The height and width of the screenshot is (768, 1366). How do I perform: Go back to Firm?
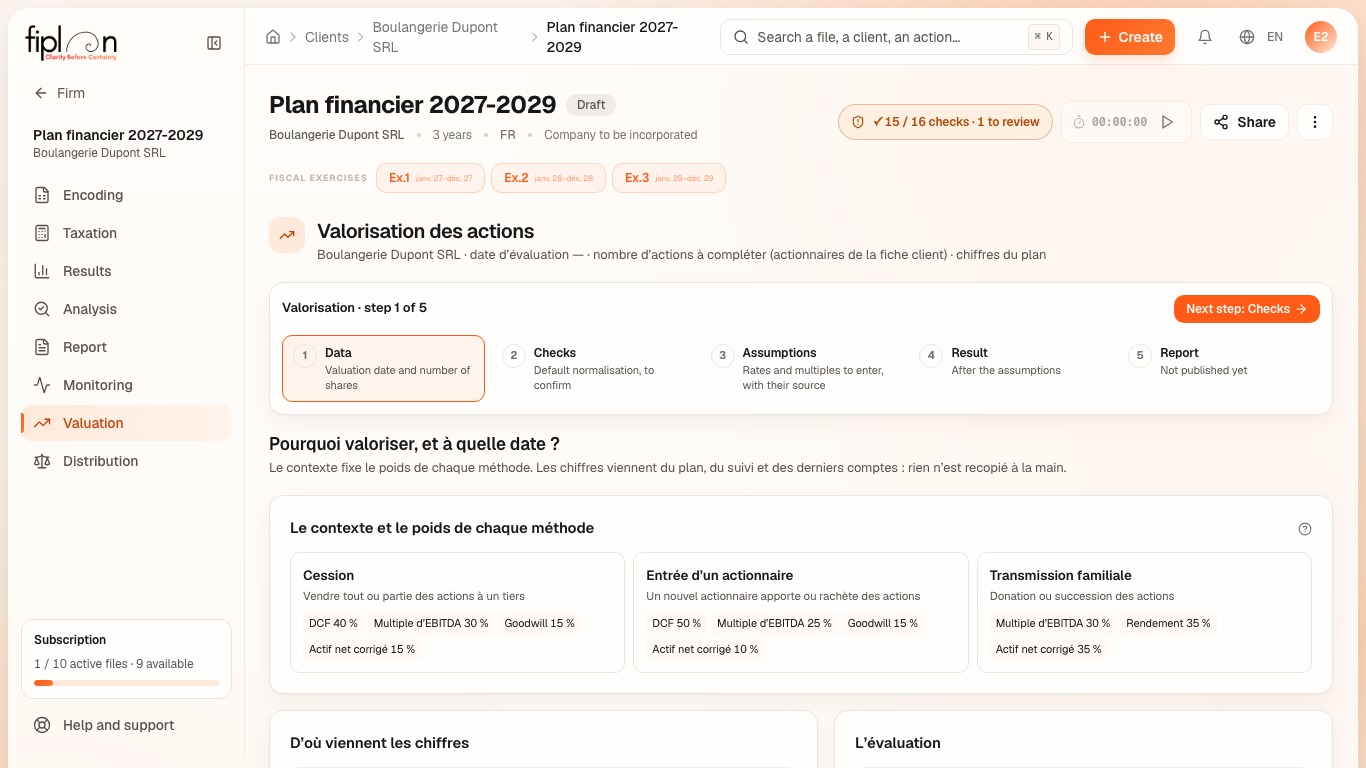59,93
